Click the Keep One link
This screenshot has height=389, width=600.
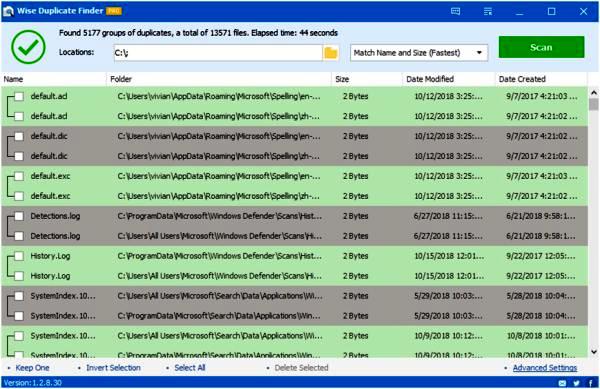point(32,368)
